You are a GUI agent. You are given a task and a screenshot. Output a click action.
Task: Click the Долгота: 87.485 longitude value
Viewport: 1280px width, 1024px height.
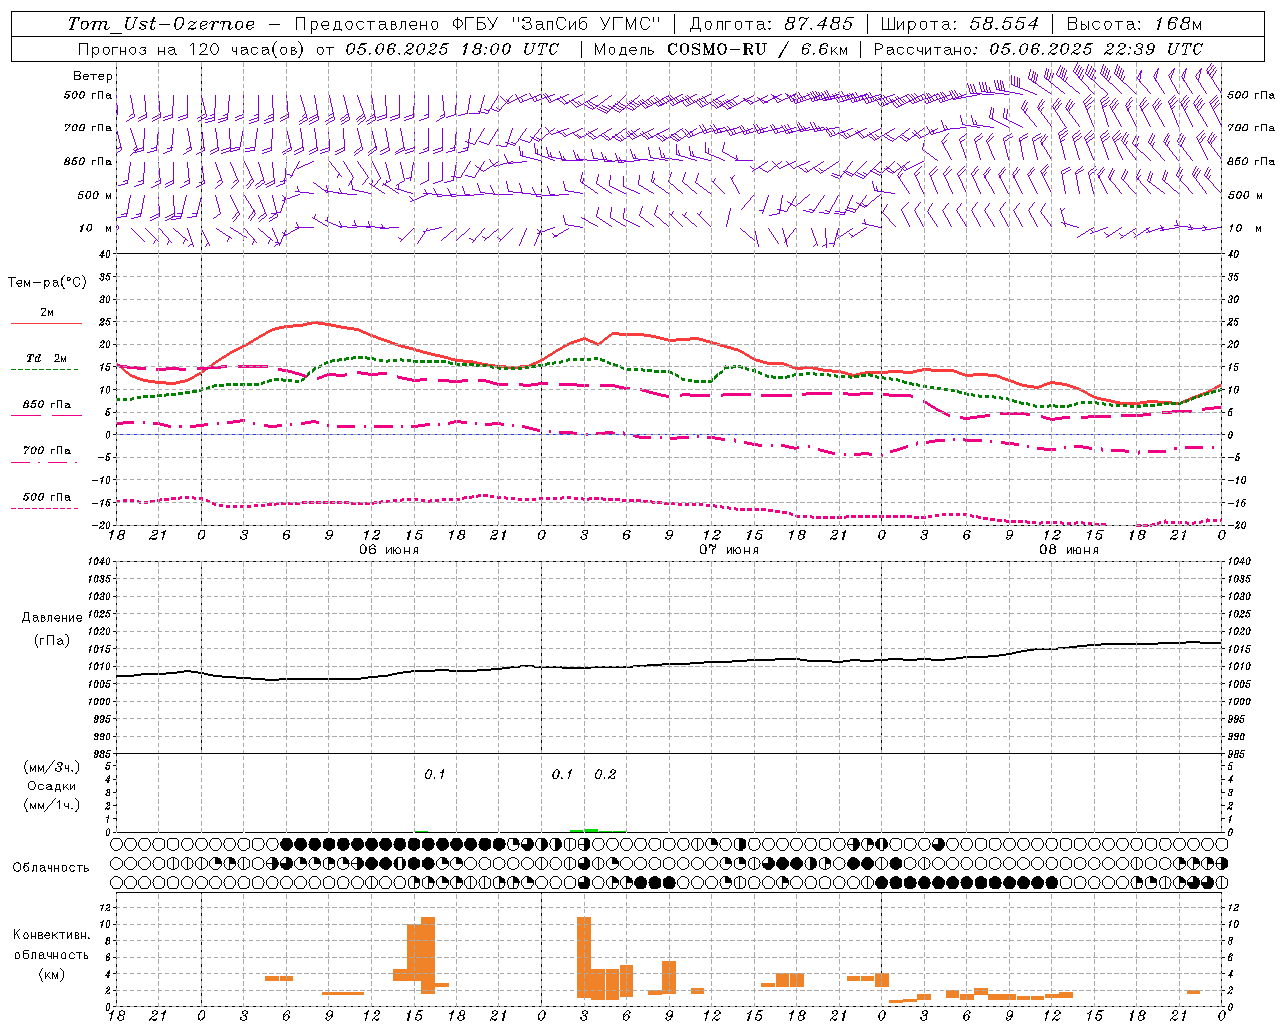click(x=771, y=24)
